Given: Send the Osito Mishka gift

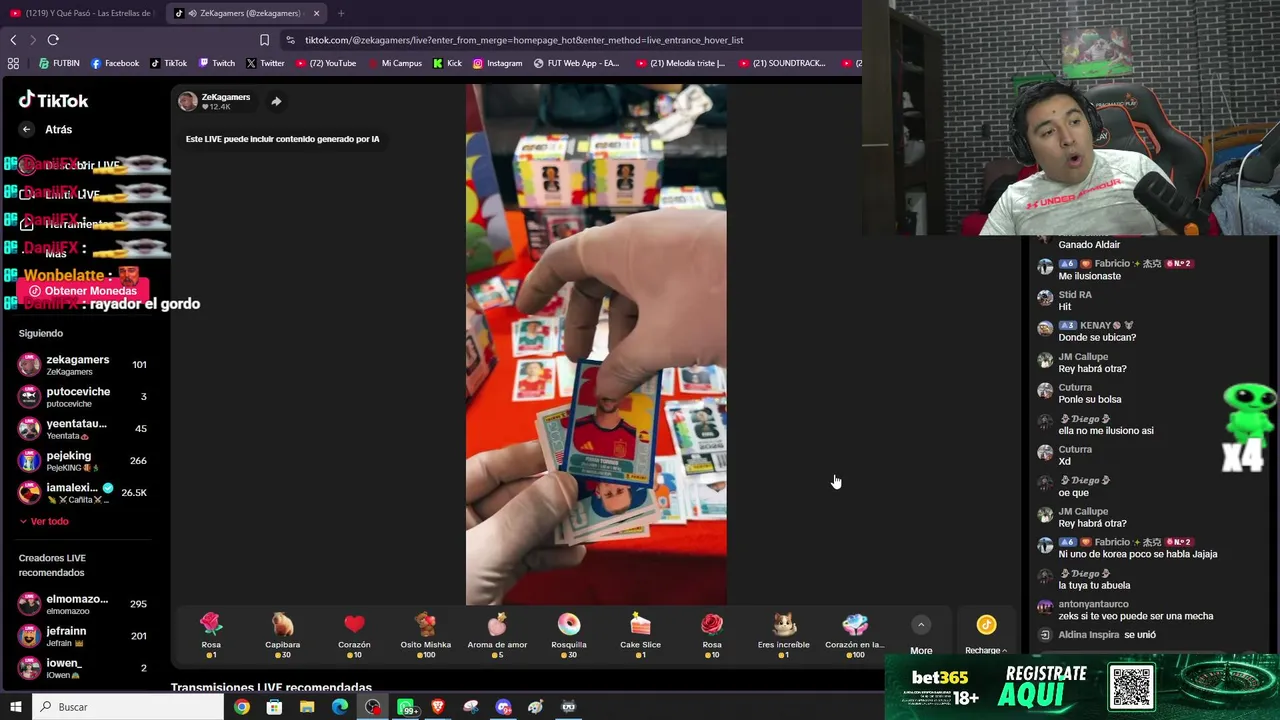Looking at the screenshot, I should 426,635.
